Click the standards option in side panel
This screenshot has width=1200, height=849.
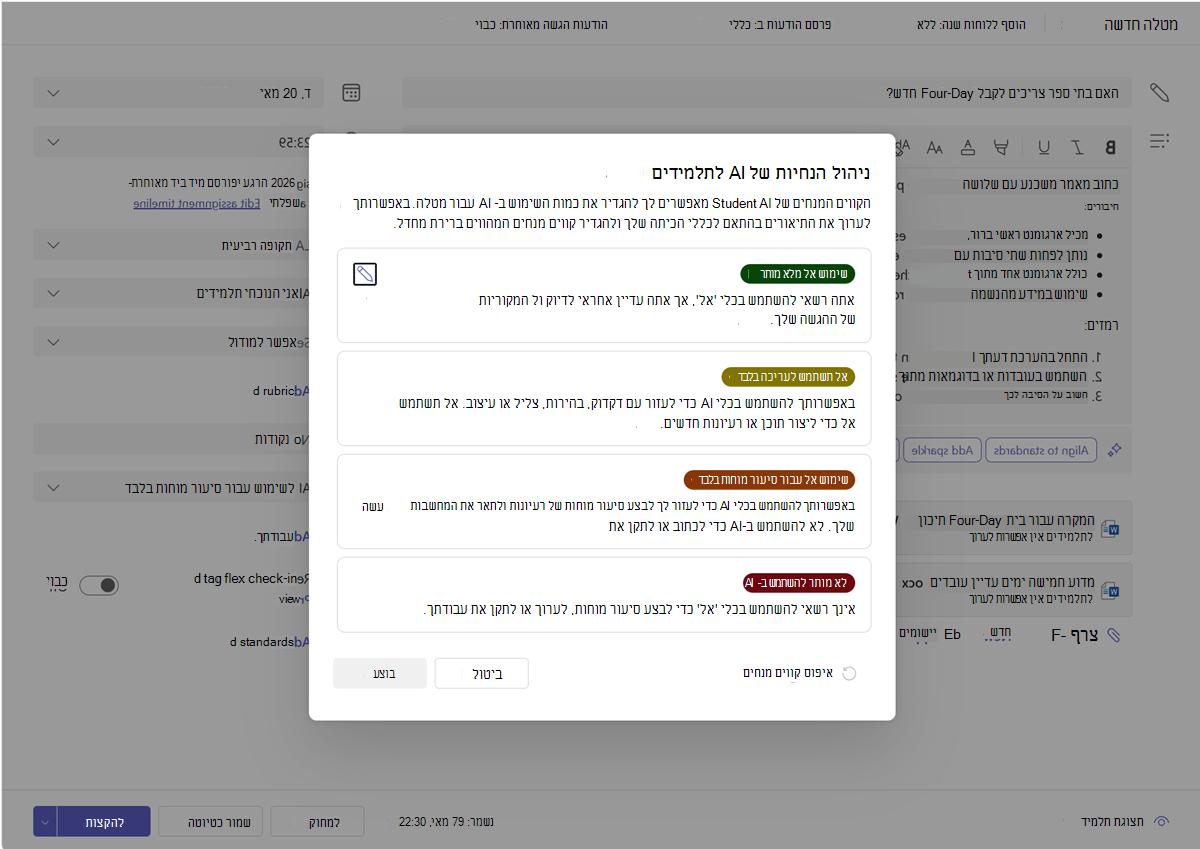pyautogui.click(x=270, y=641)
